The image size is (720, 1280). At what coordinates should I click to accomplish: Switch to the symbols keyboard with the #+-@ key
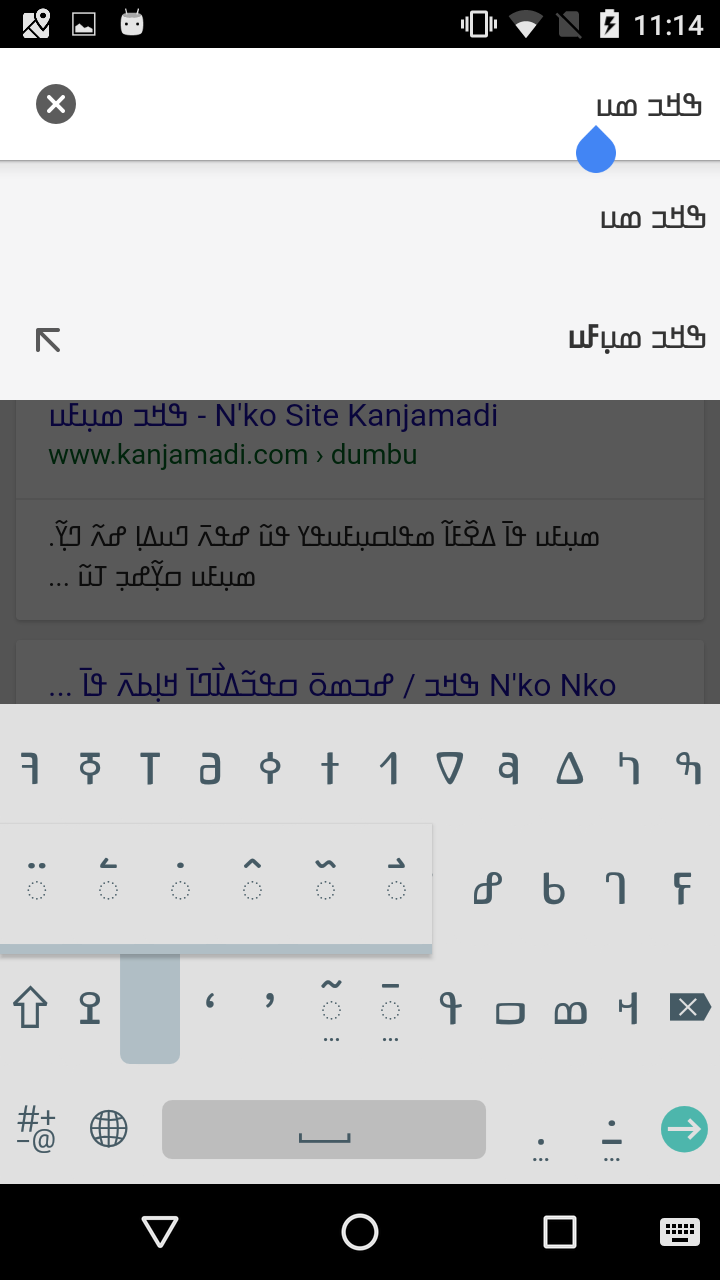point(37,1129)
